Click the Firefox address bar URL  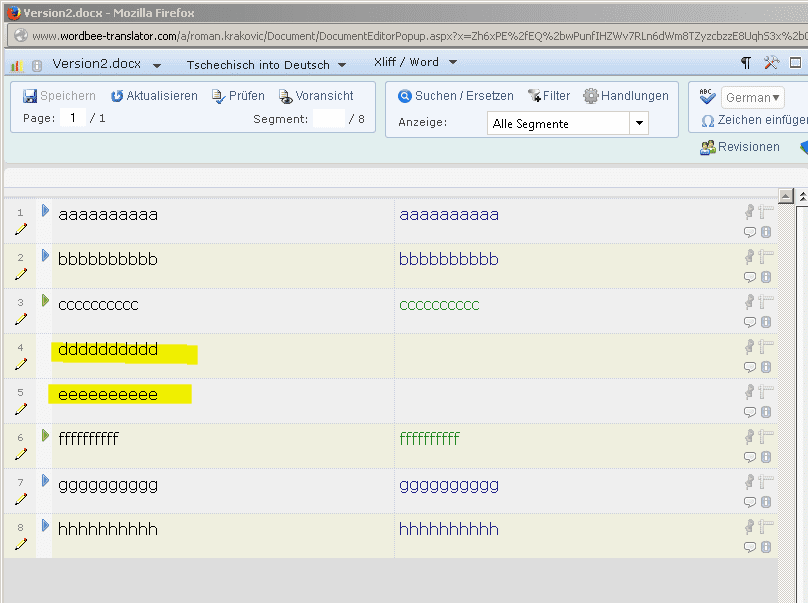click(420, 36)
